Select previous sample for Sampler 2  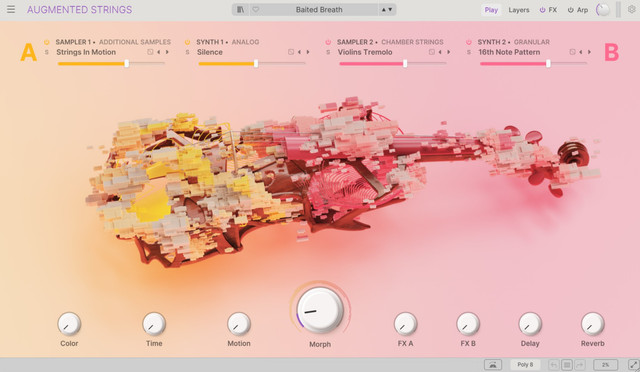pyautogui.click(x=440, y=52)
